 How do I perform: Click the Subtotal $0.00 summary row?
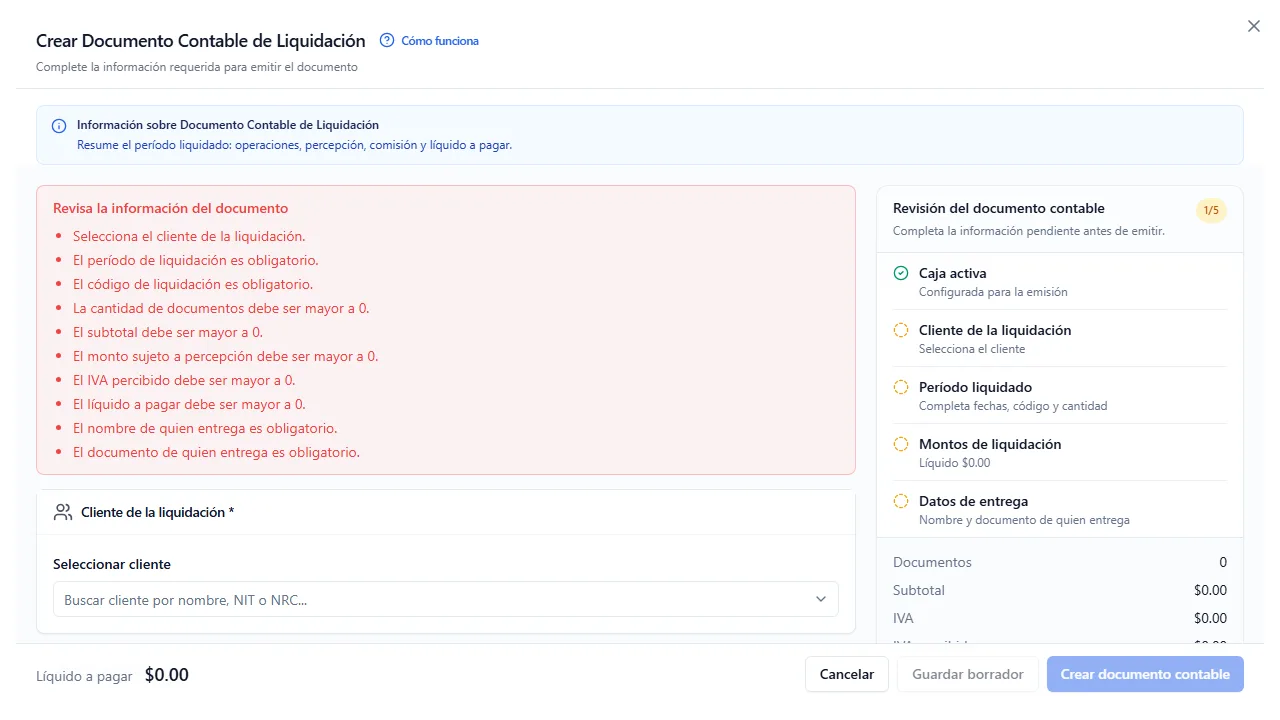coord(1060,590)
